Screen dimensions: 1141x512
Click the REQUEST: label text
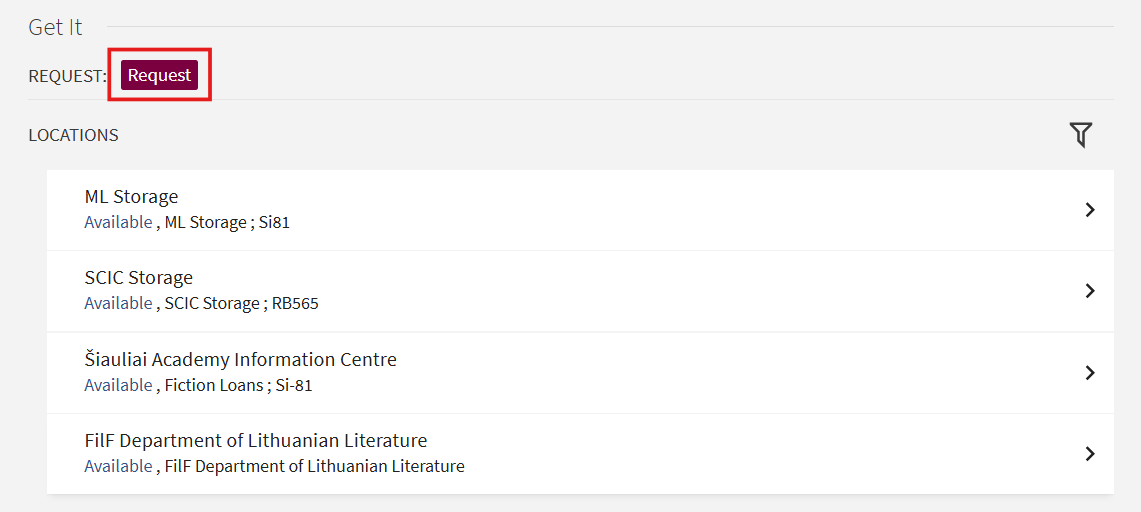[x=67, y=76]
